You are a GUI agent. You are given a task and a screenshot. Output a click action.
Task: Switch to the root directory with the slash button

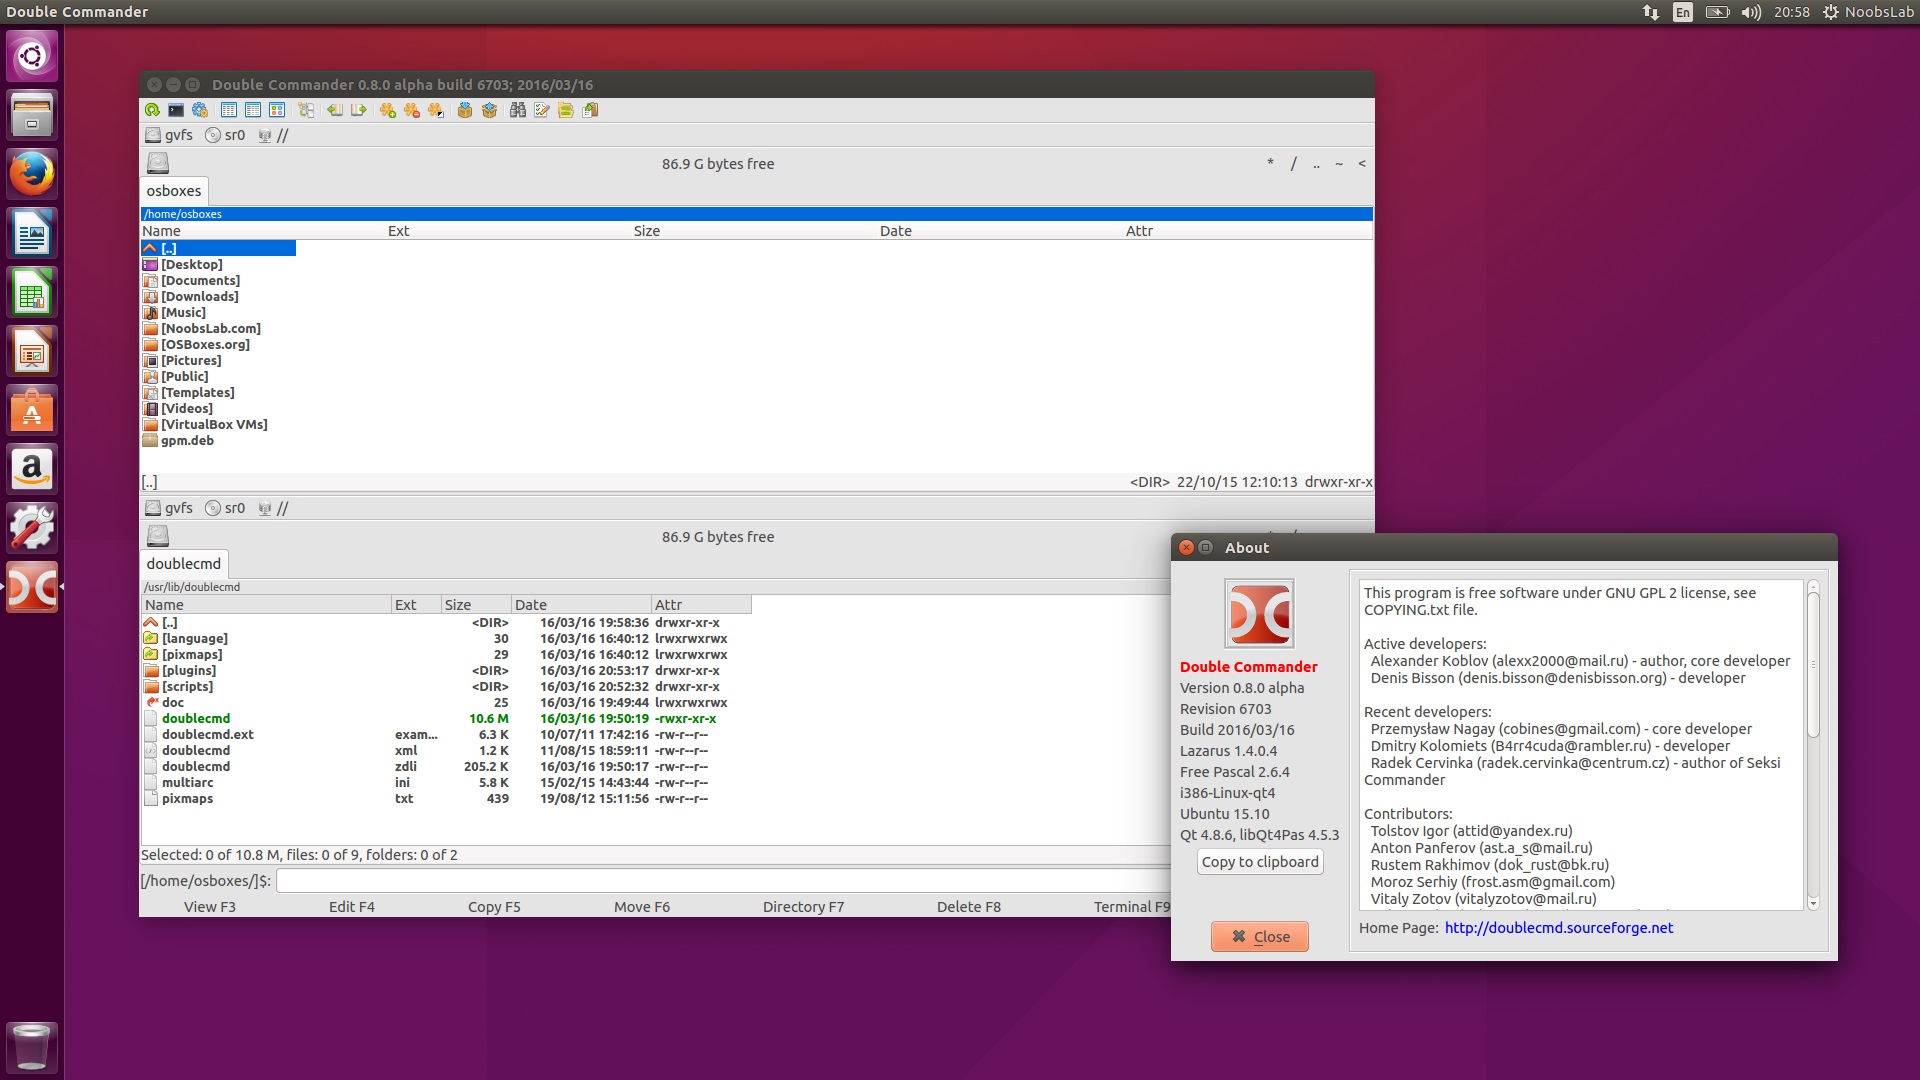[x=1295, y=163]
